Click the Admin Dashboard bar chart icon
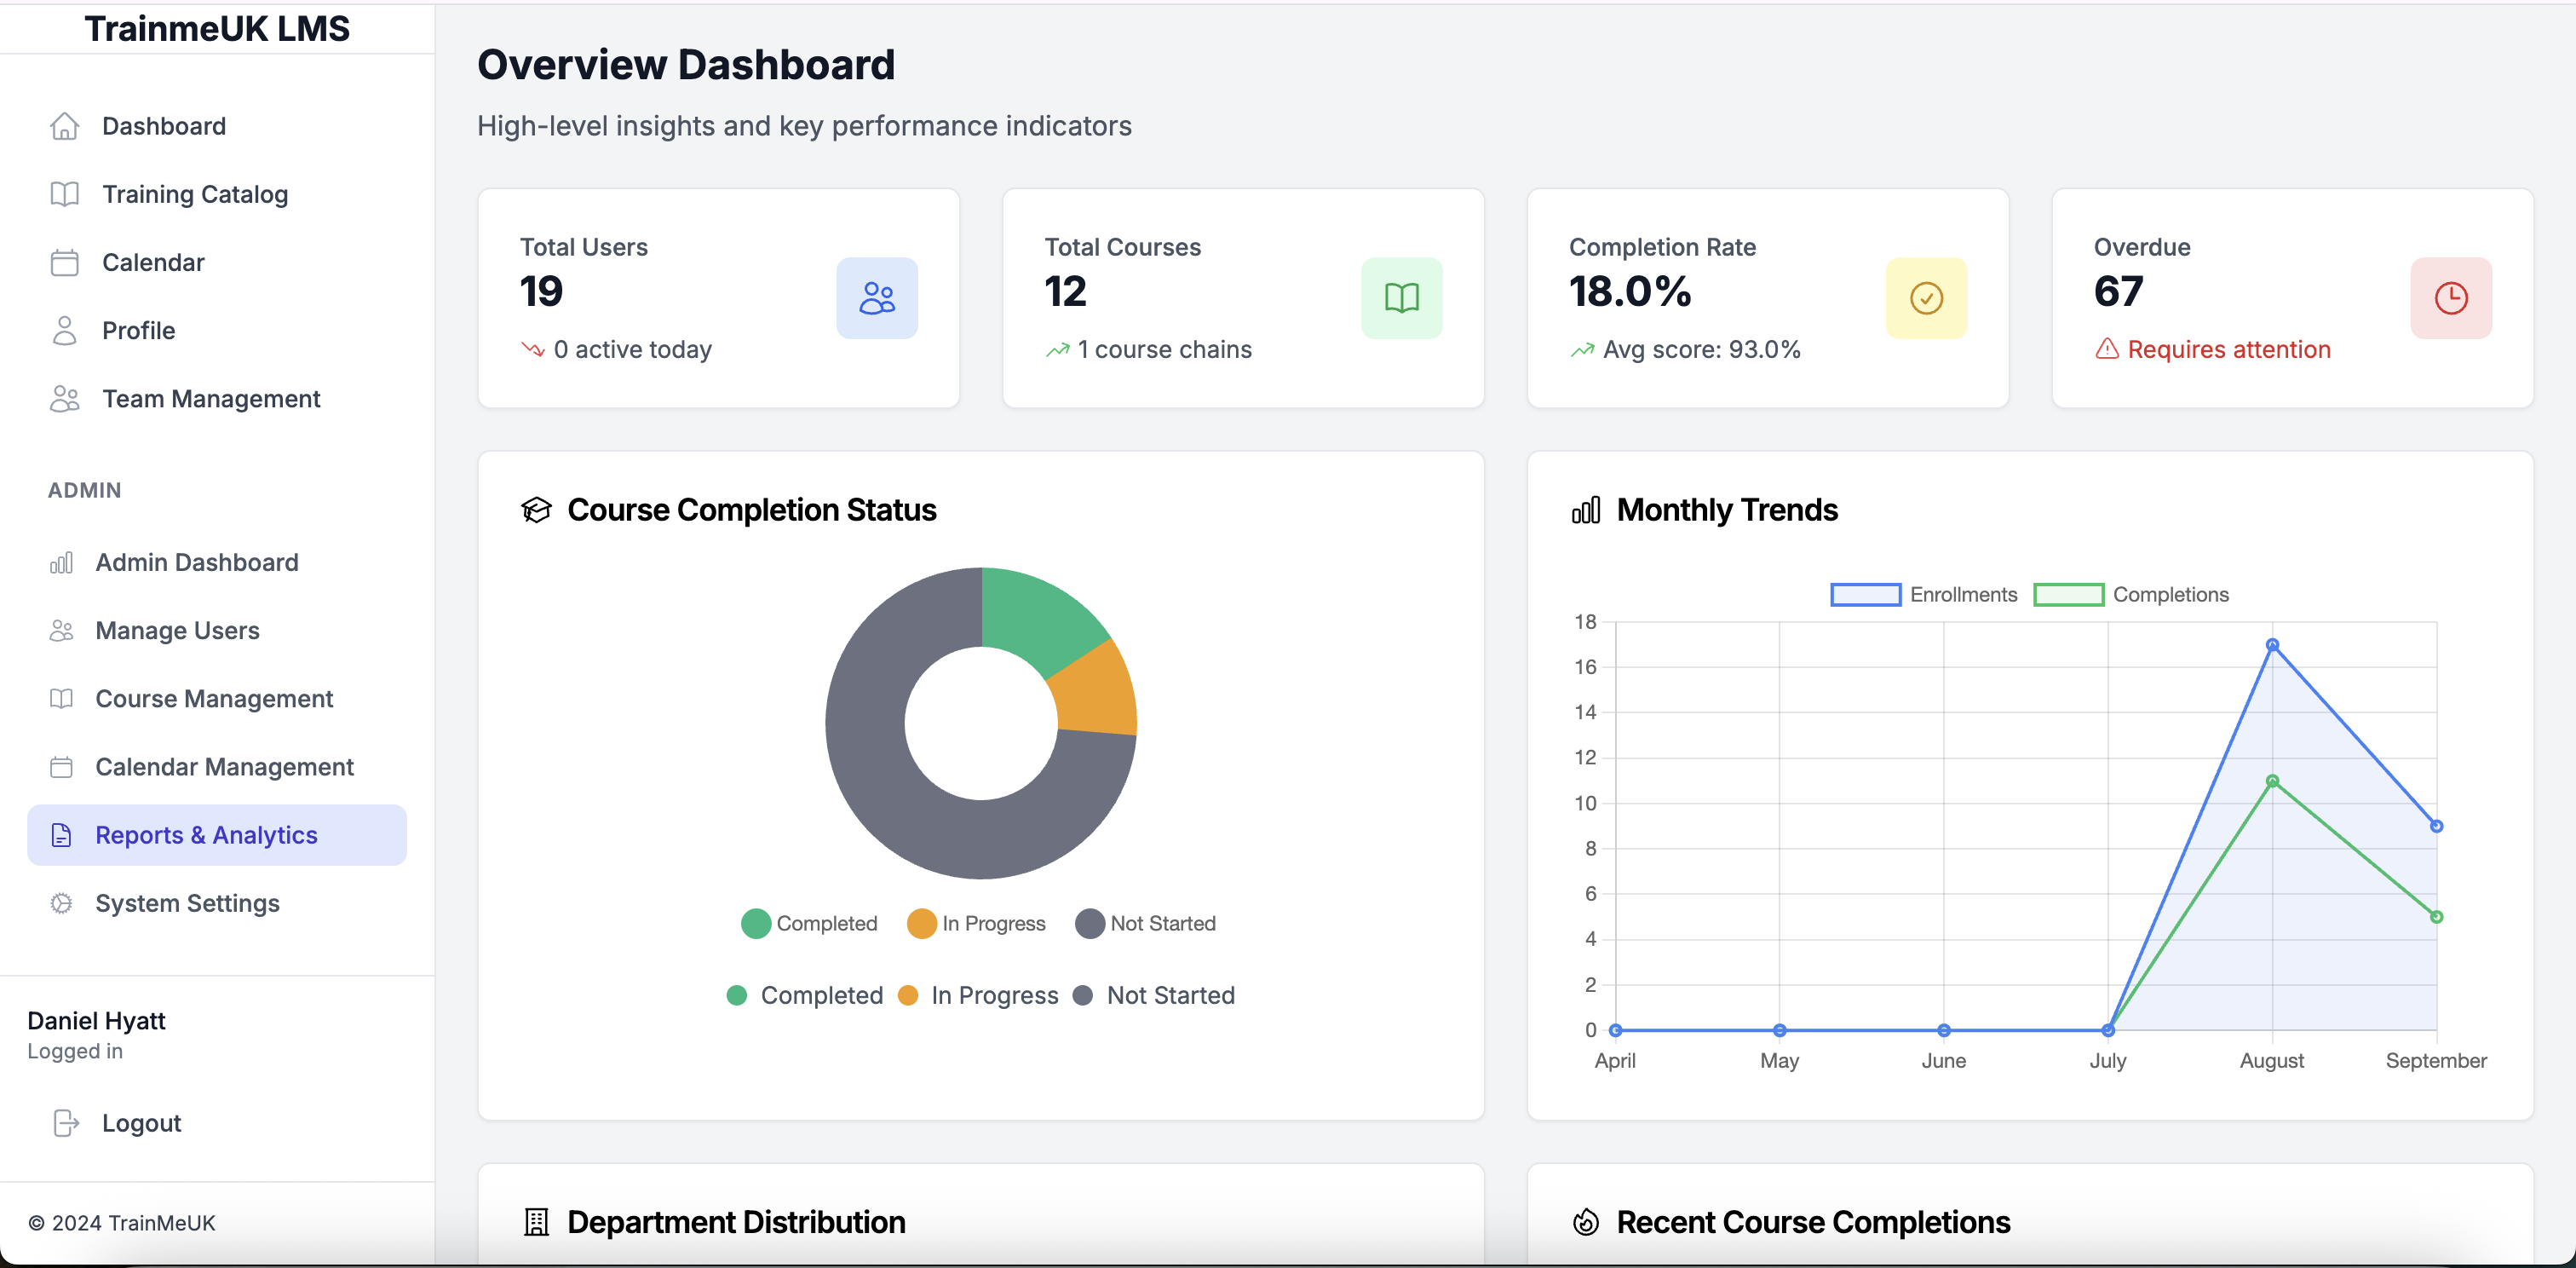The width and height of the screenshot is (2576, 1268). [61, 562]
